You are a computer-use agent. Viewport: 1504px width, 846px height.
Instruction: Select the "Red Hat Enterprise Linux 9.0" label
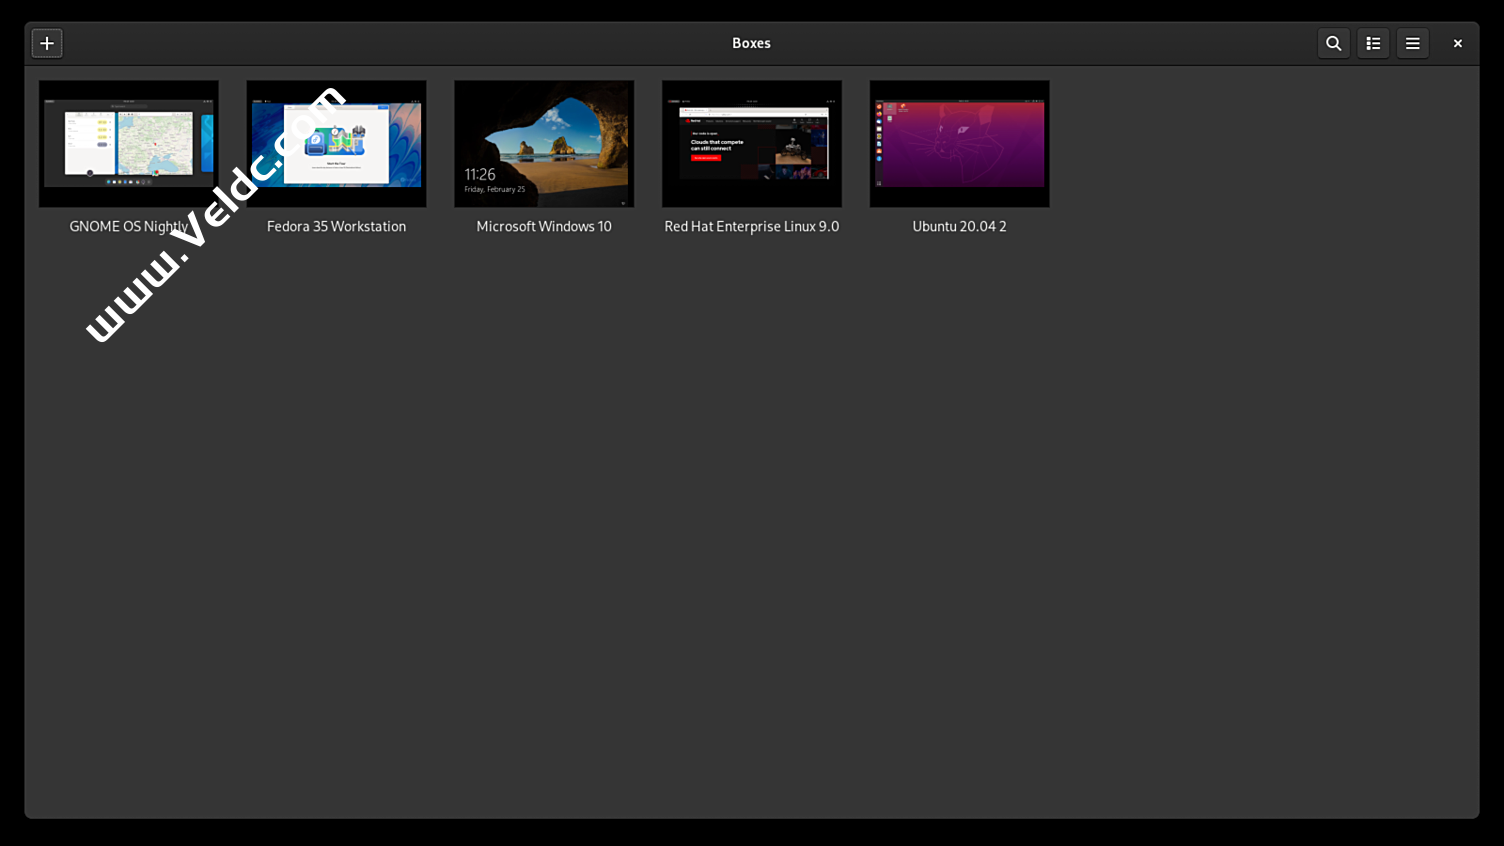click(x=752, y=227)
